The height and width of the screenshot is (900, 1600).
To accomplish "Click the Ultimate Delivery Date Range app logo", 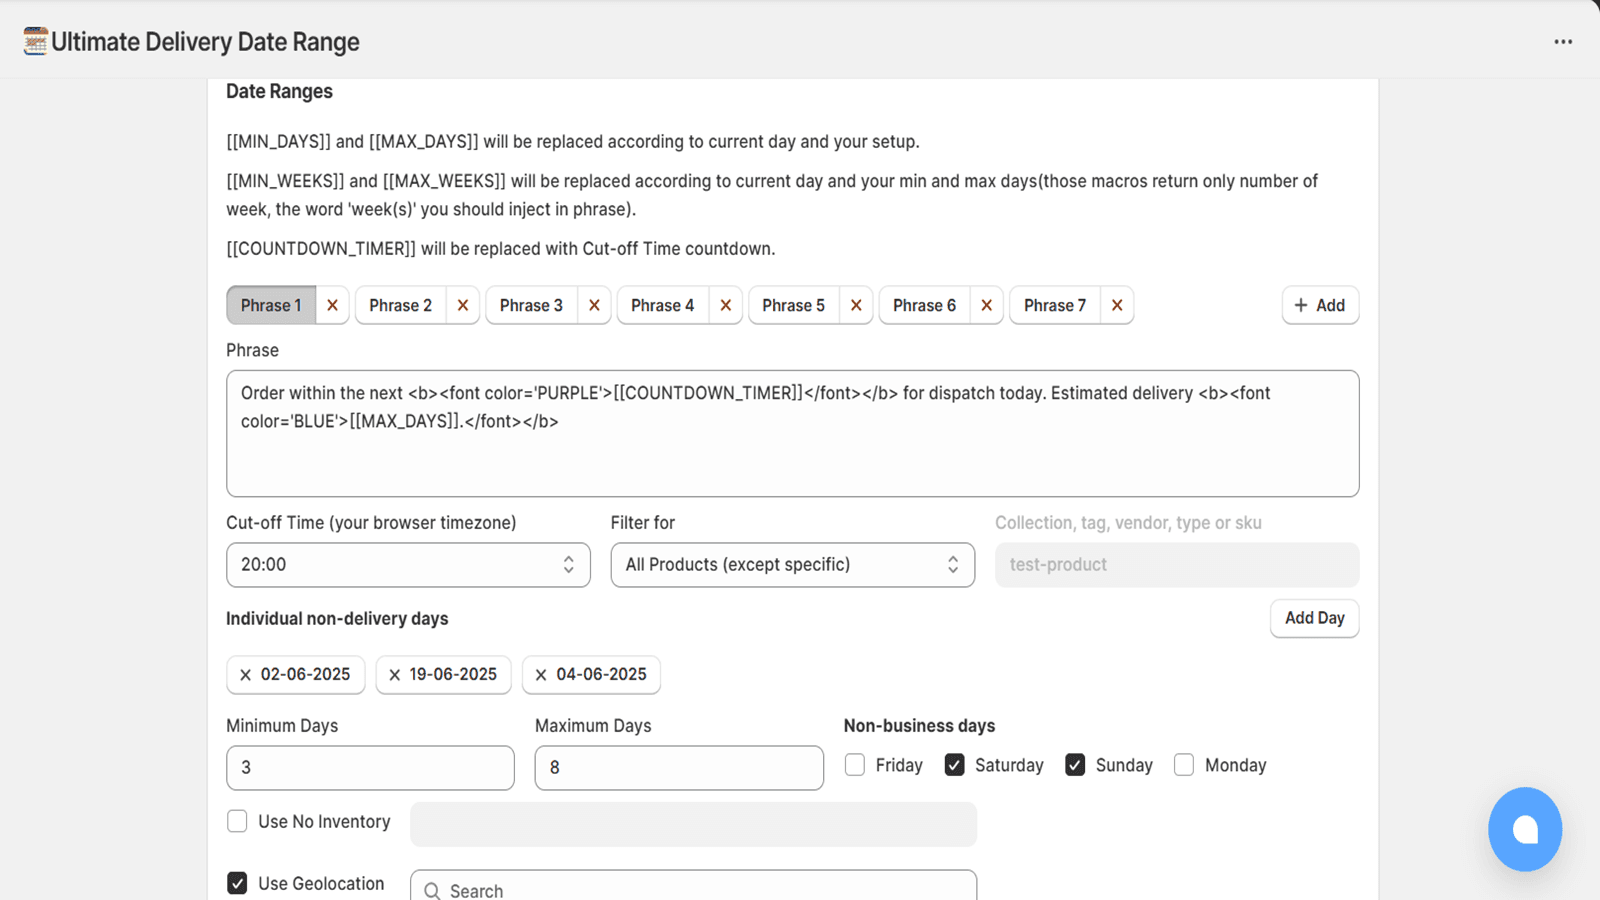I will point(36,41).
